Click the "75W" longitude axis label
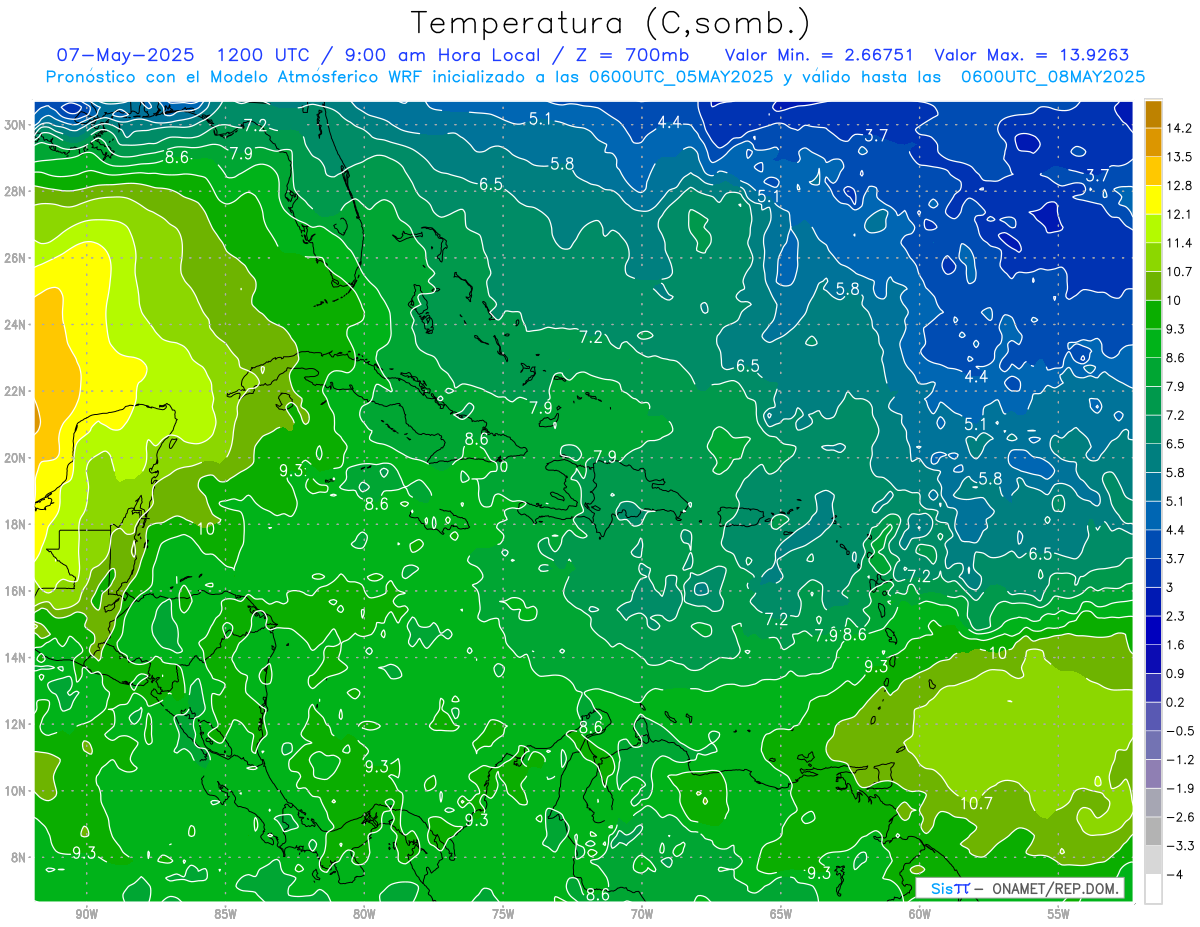 tap(503, 914)
